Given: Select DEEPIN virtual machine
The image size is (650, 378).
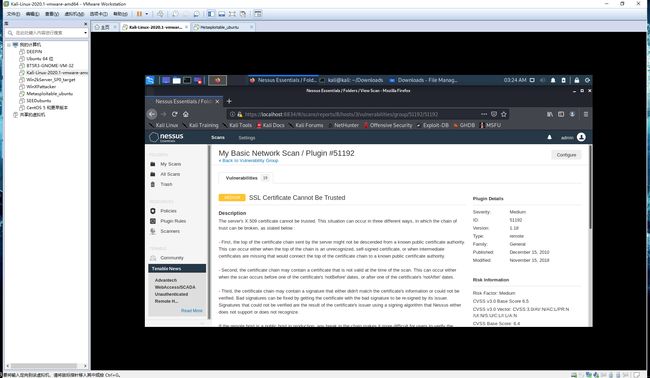Looking at the screenshot, I should point(34,52).
